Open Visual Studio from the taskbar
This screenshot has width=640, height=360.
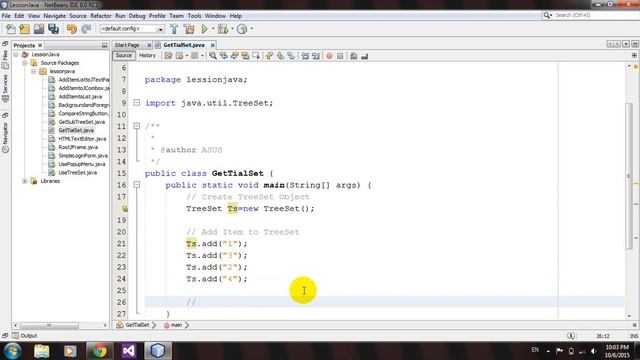[129, 351]
